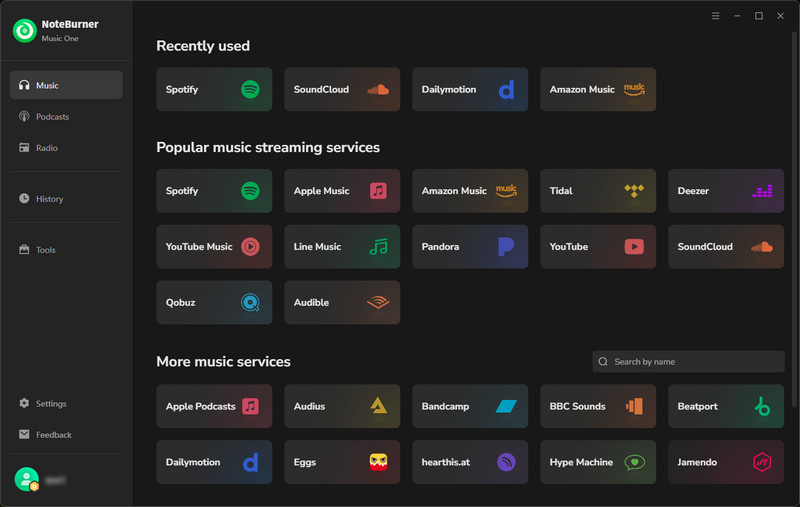
Task: Select Line Music service card
Action: [342, 246]
